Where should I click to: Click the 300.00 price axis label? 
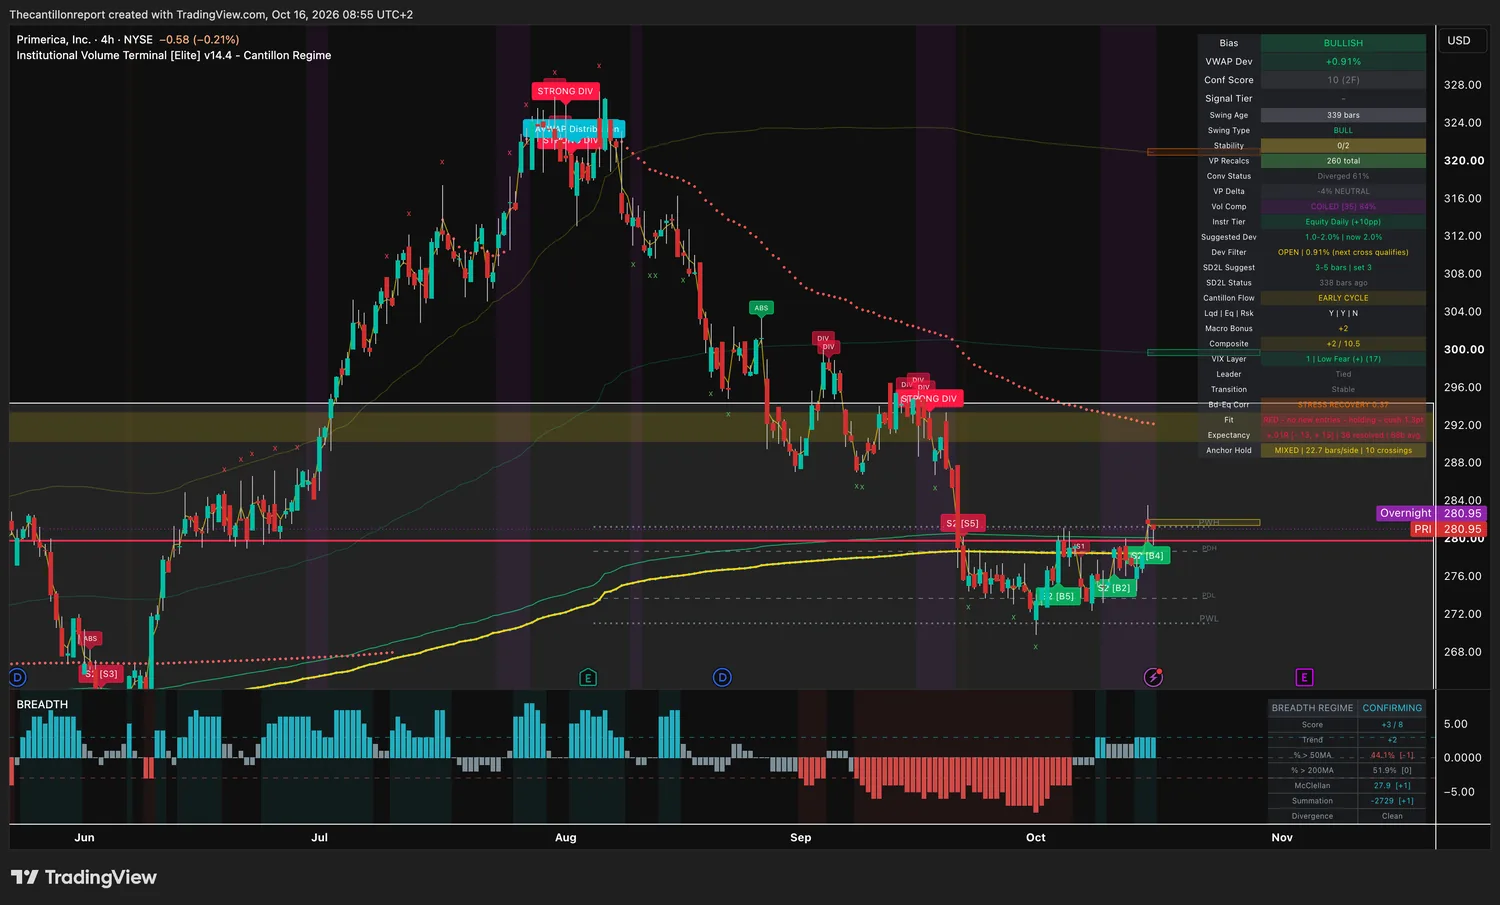coord(1464,349)
